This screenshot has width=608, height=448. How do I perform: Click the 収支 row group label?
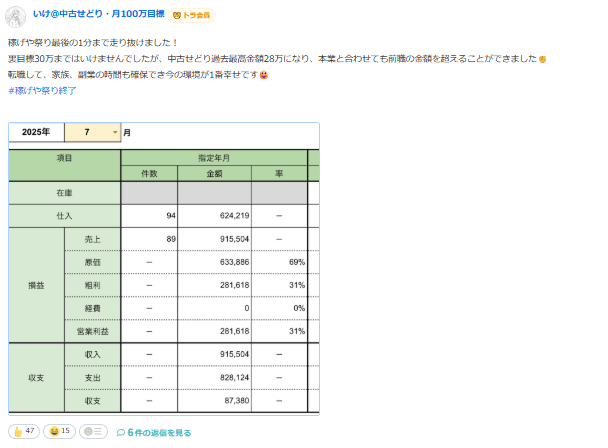36,378
